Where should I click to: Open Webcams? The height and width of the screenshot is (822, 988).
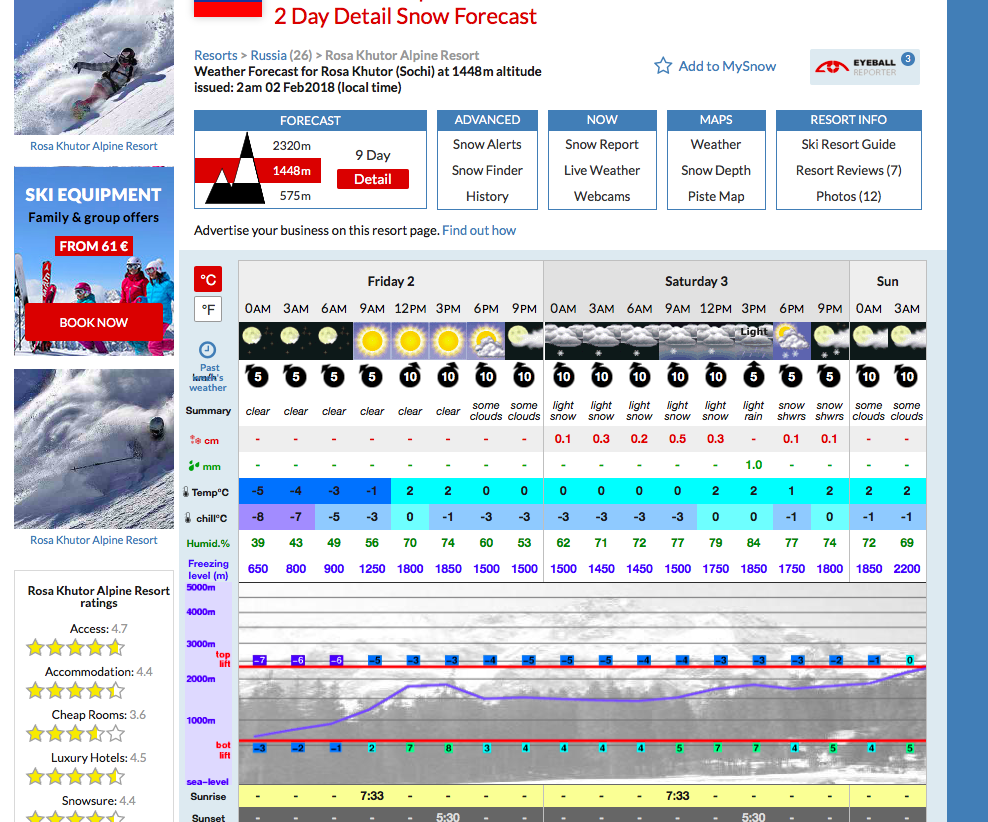602,196
